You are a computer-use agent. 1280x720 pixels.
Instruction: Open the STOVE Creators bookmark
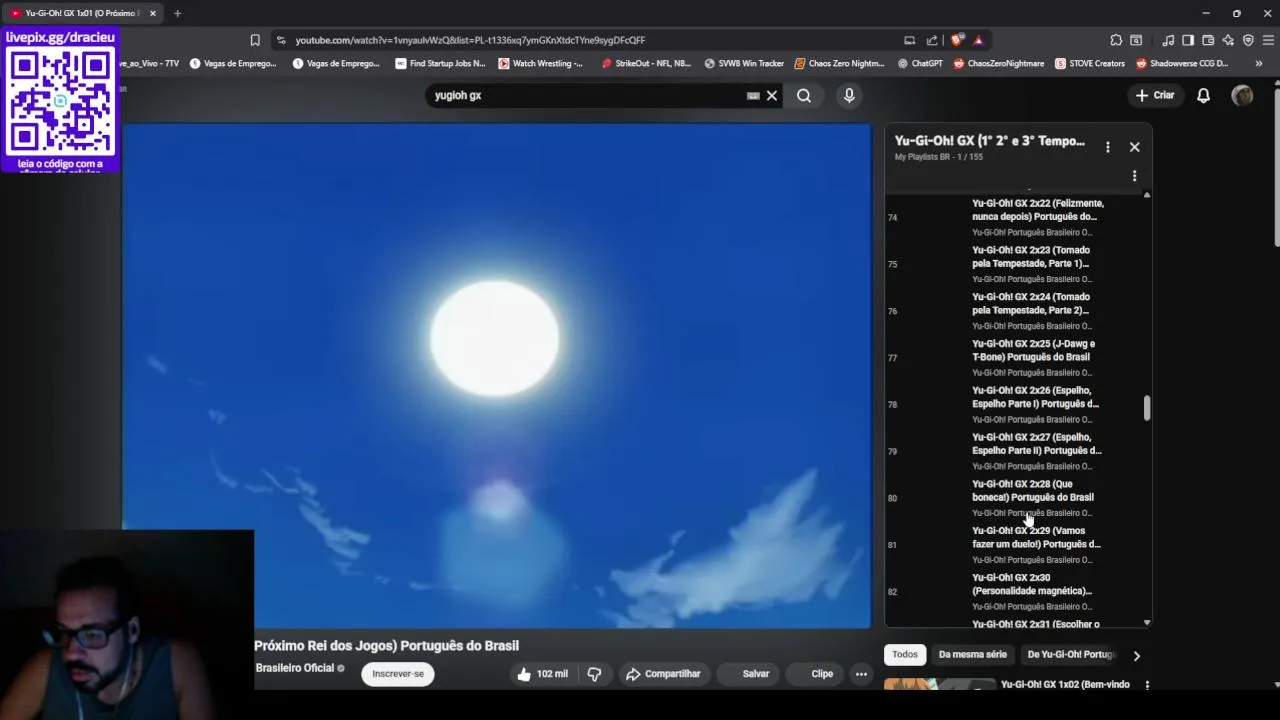tap(1089, 63)
